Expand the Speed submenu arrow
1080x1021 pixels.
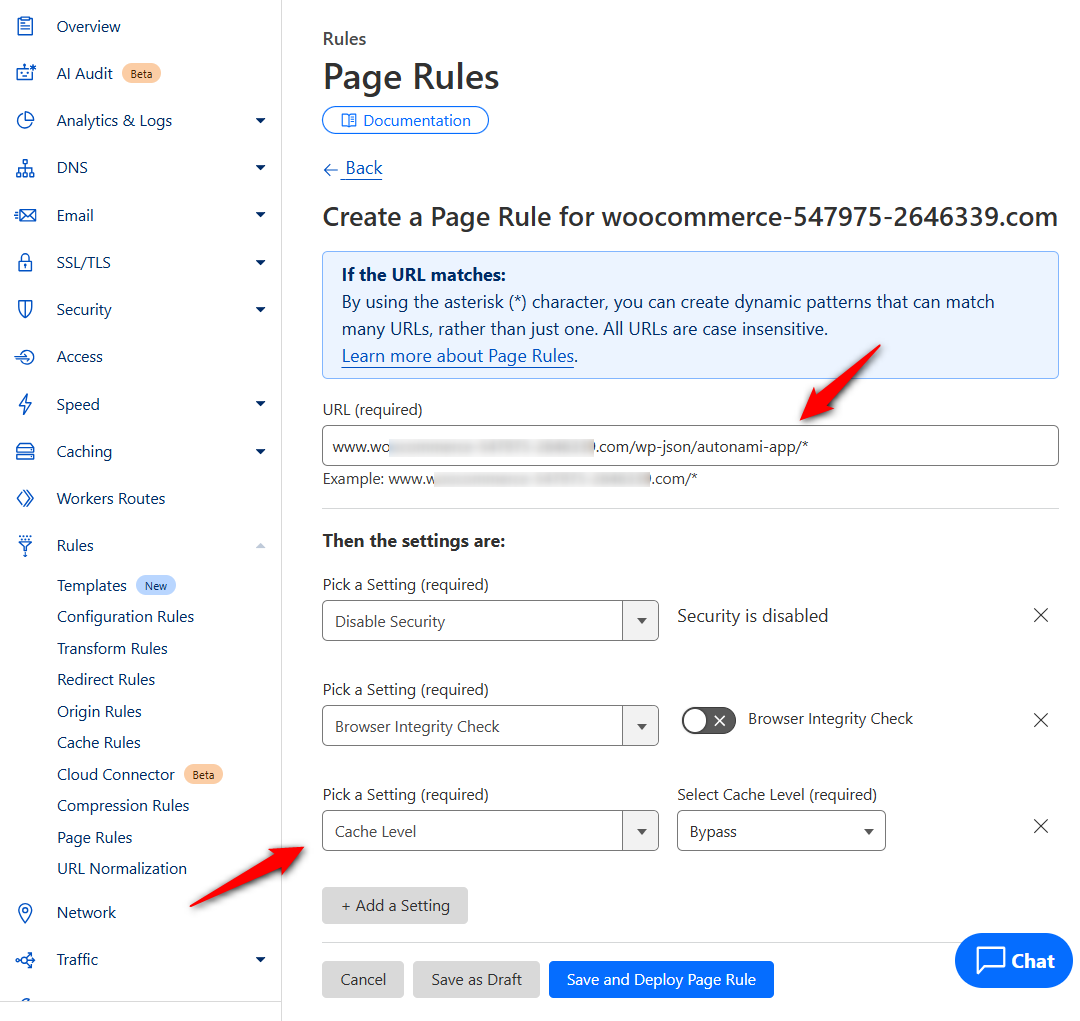coord(260,404)
